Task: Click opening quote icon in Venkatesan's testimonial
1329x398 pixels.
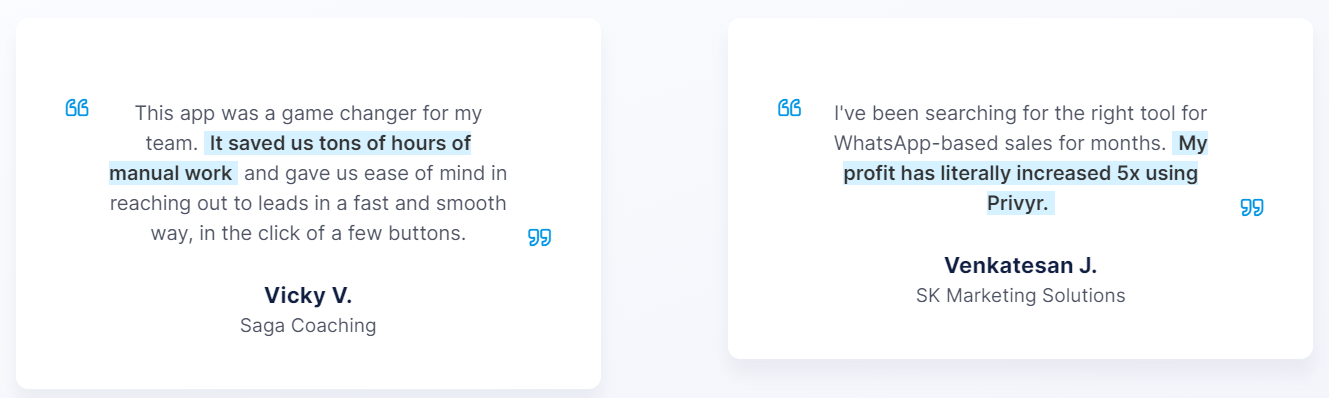Action: coord(789,108)
